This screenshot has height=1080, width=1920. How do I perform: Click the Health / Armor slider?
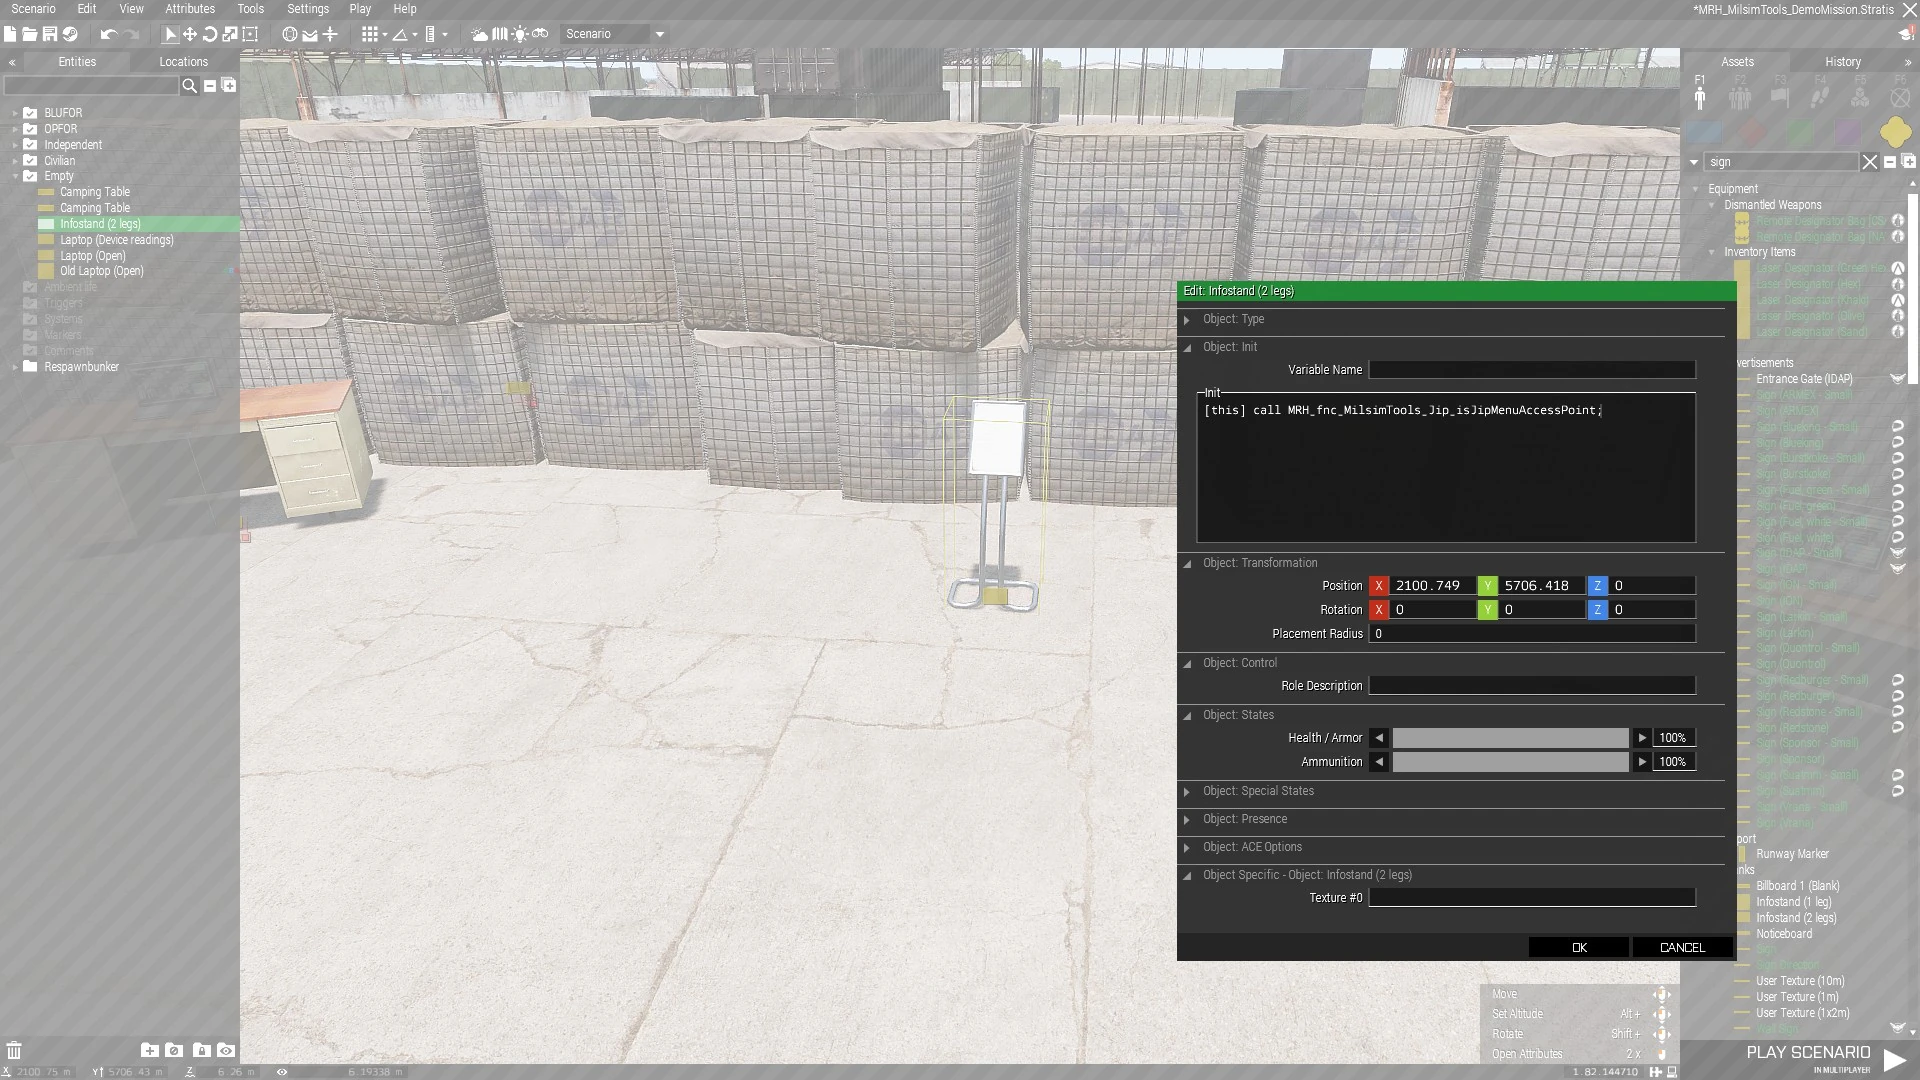(1510, 738)
